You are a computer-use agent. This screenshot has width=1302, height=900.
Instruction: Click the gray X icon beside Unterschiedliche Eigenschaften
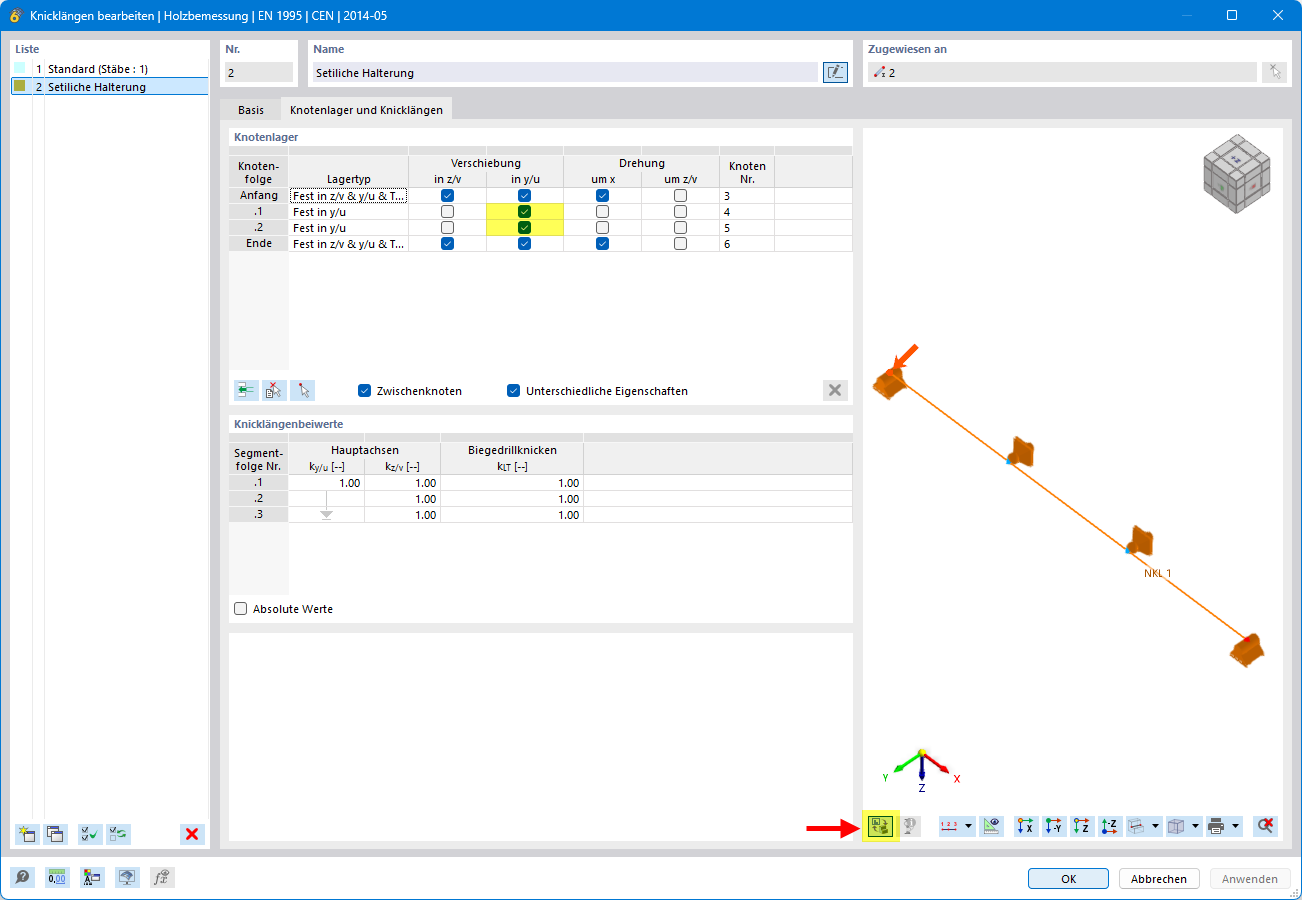835,391
